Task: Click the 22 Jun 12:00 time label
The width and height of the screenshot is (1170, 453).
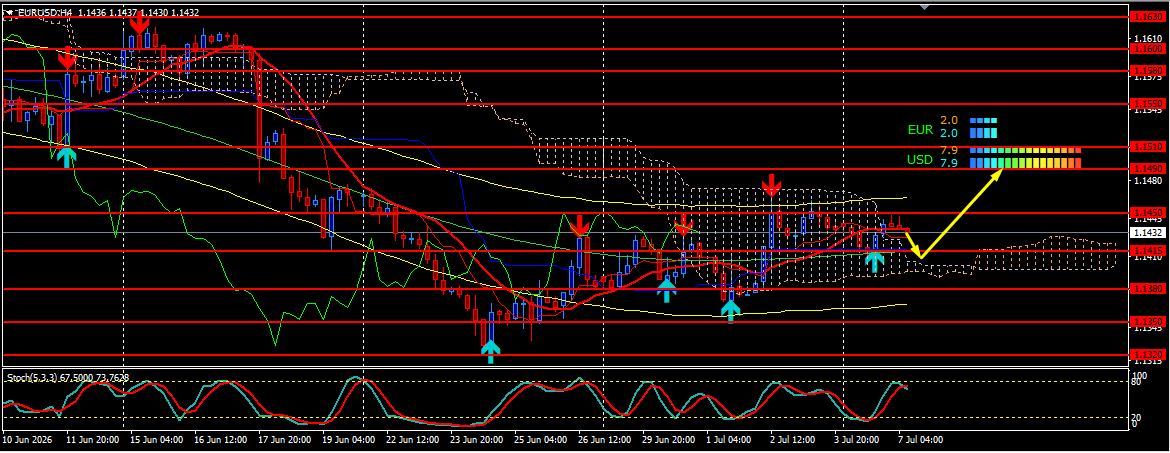Action: pyautogui.click(x=412, y=440)
